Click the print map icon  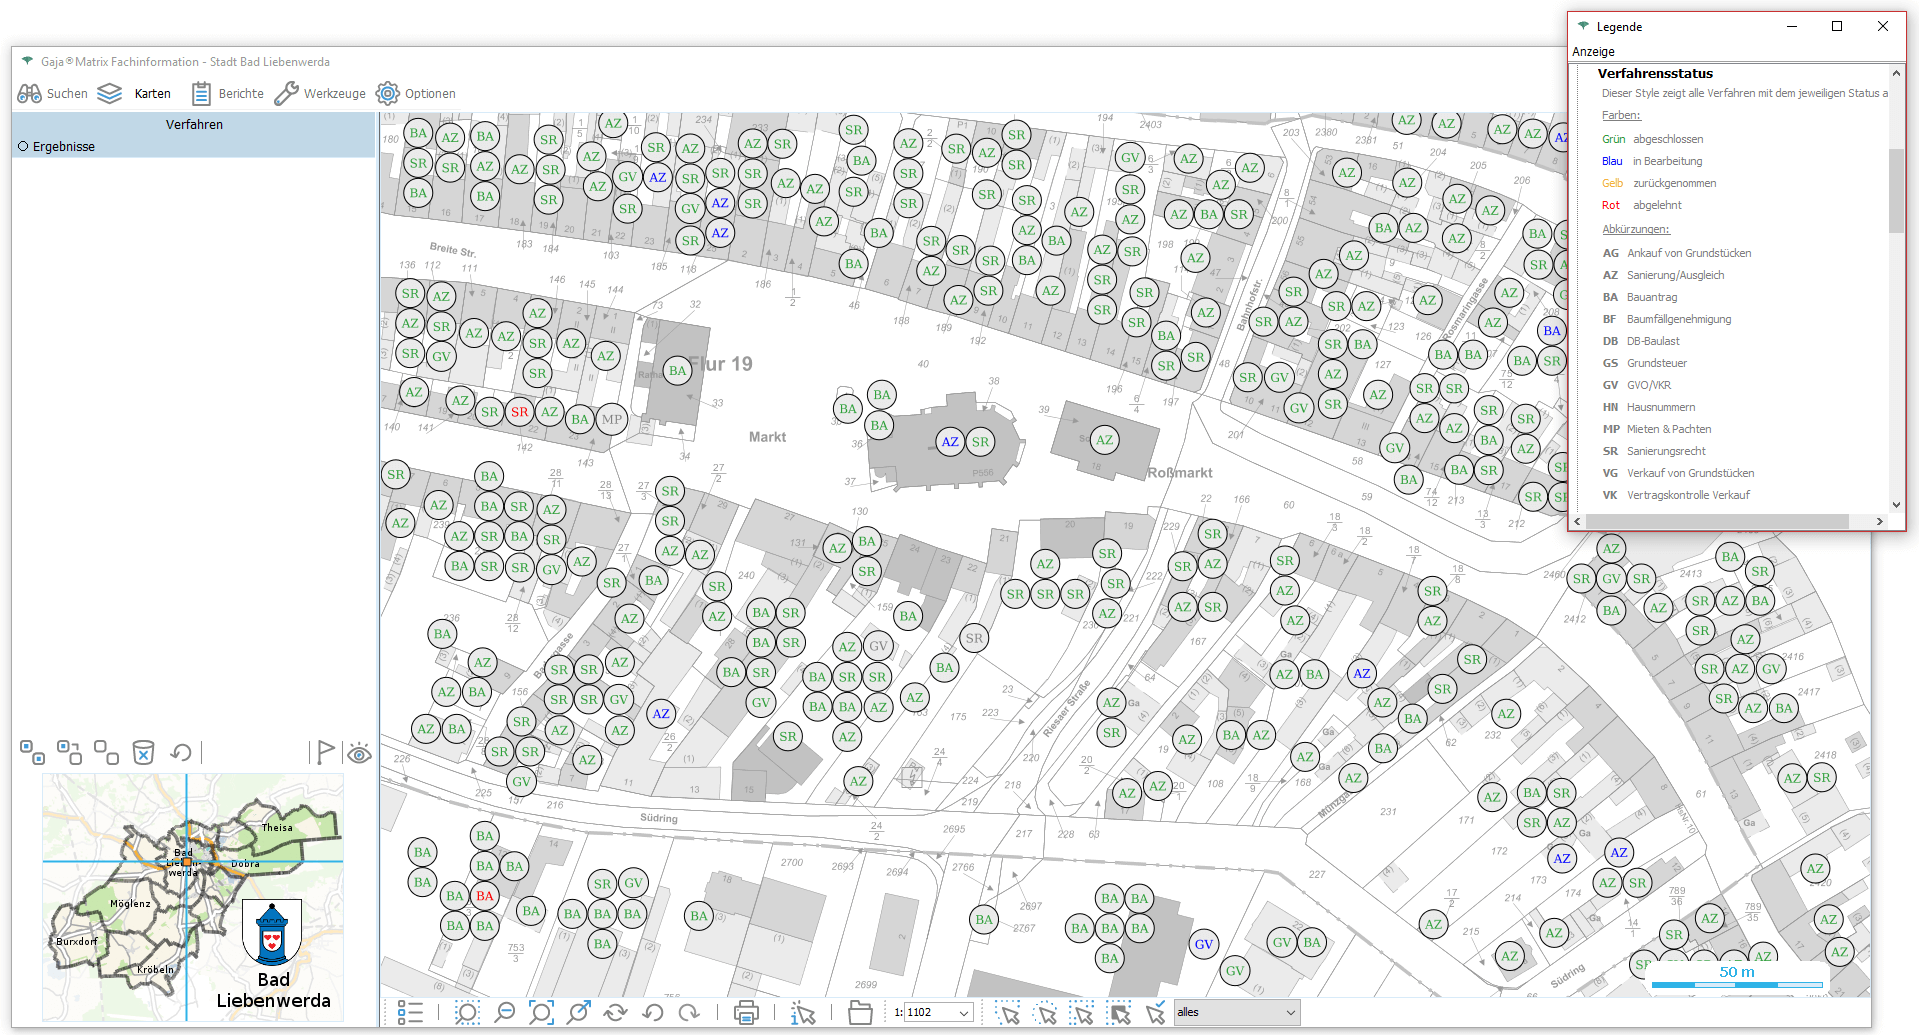point(746,1012)
